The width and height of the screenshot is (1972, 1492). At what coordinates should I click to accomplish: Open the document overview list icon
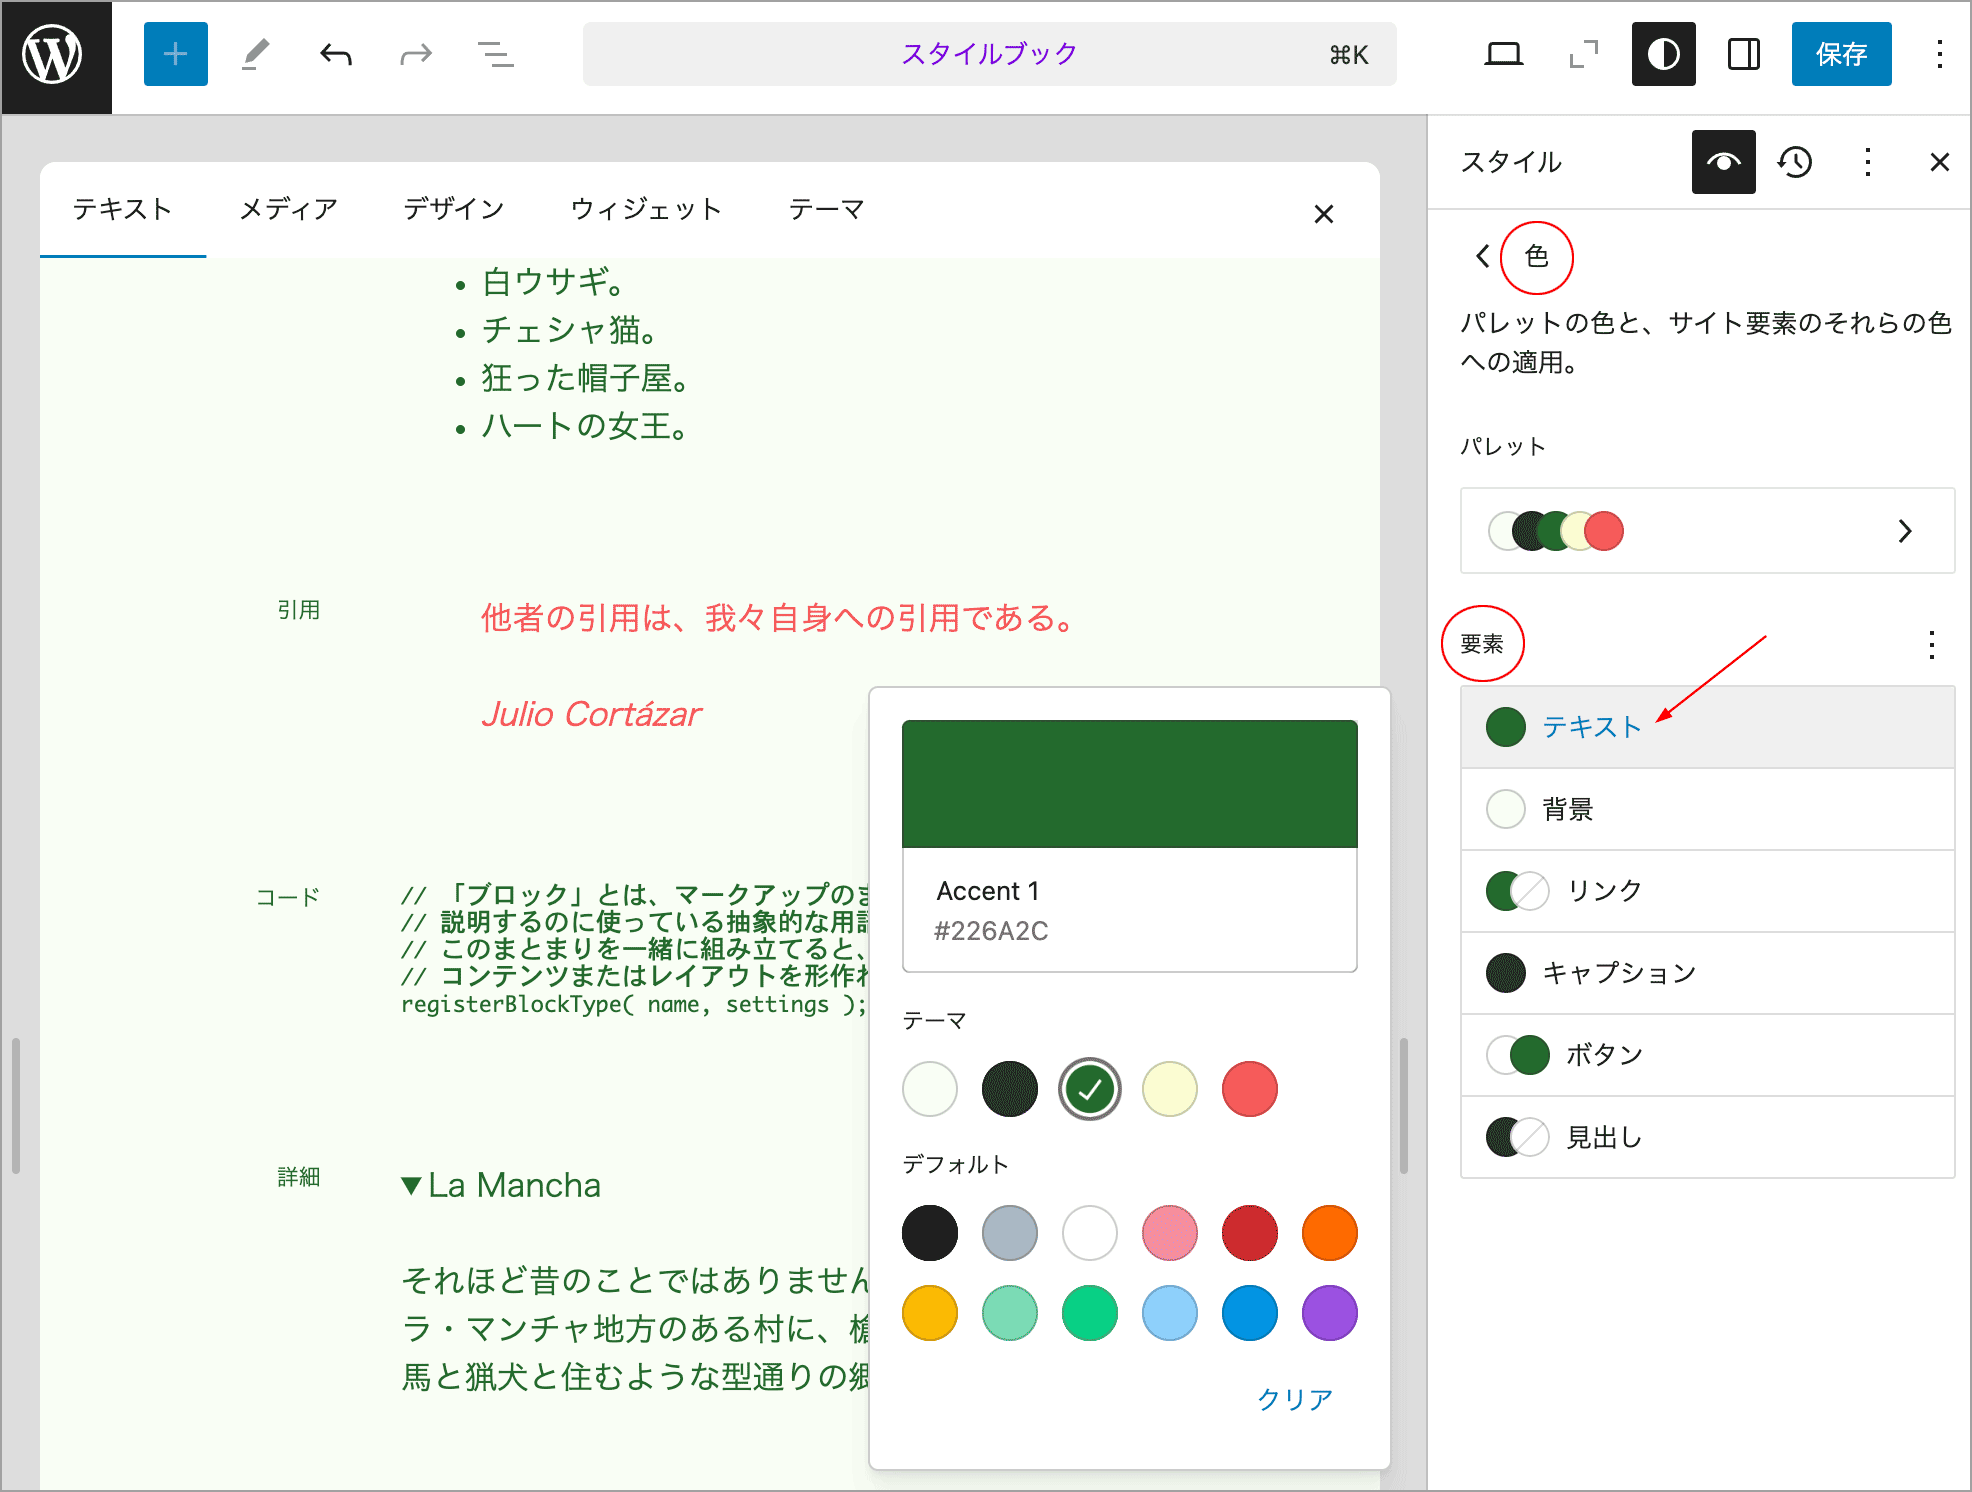(x=495, y=54)
